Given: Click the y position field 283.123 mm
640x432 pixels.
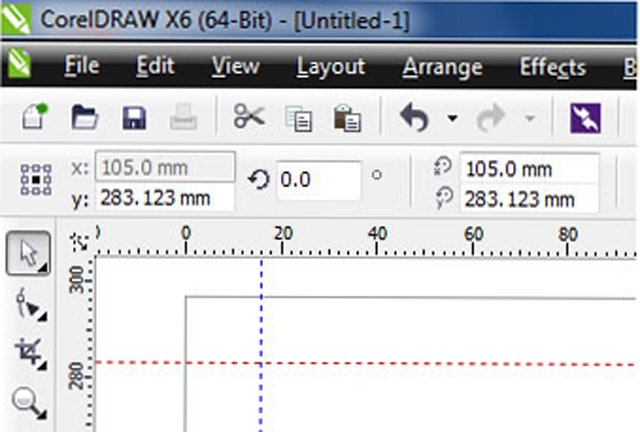Looking at the screenshot, I should pyautogui.click(x=165, y=198).
